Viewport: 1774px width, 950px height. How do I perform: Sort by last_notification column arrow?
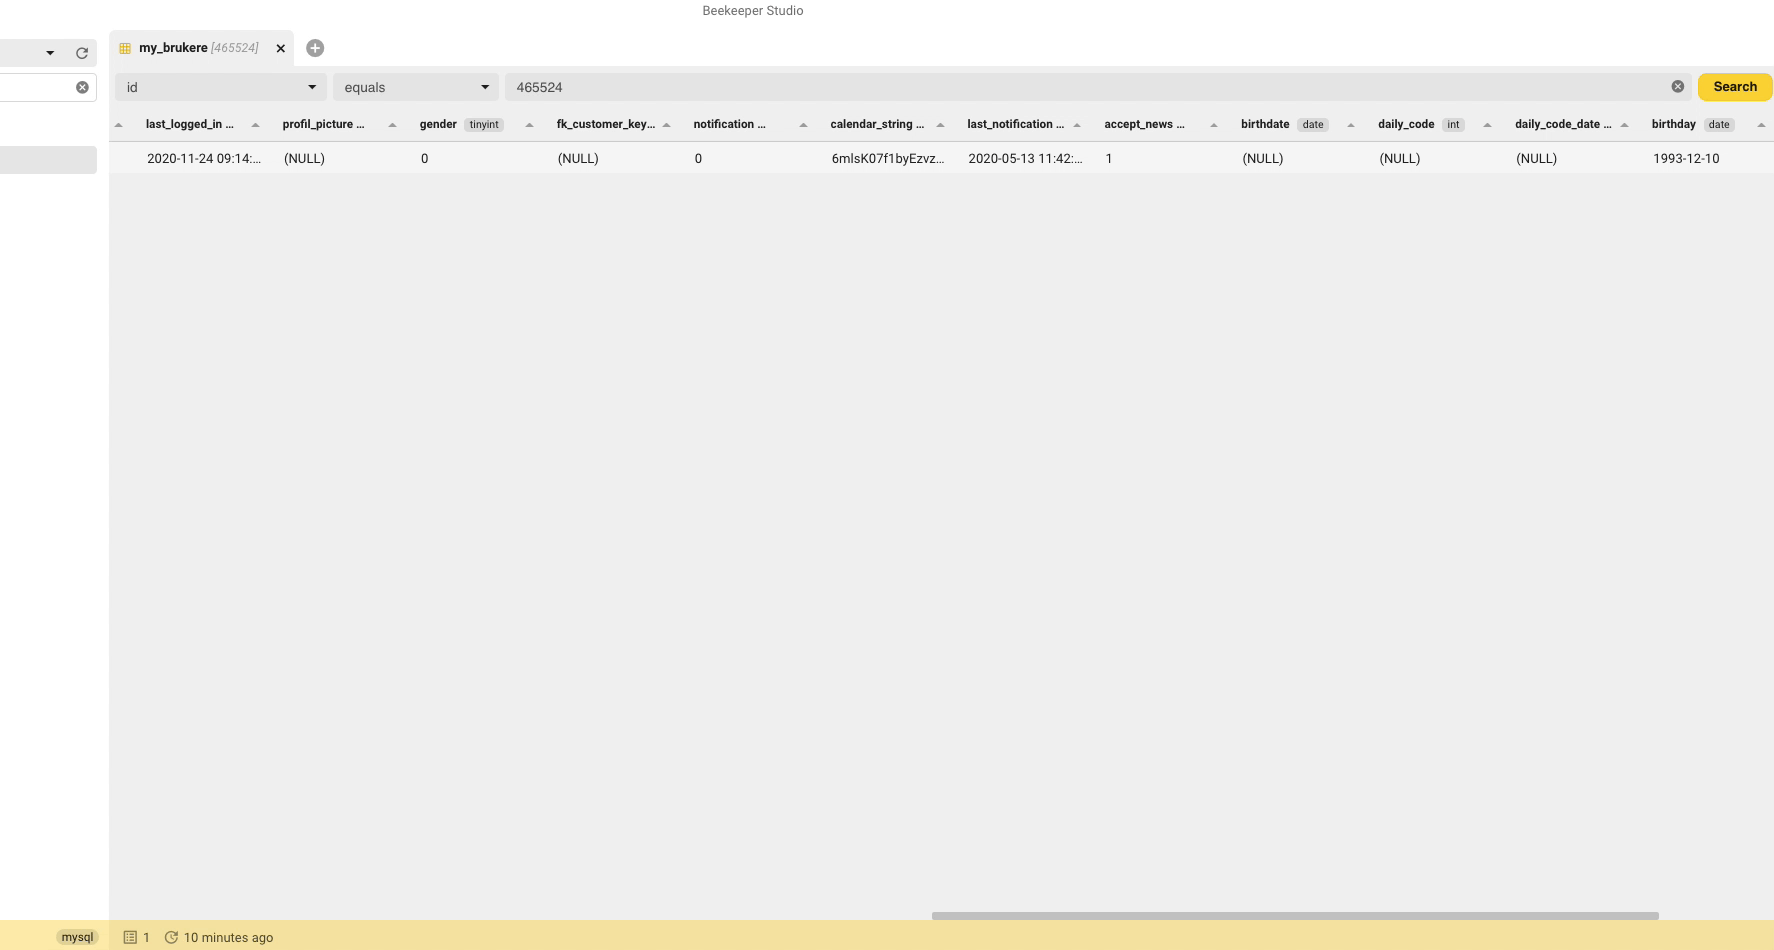1077,125
